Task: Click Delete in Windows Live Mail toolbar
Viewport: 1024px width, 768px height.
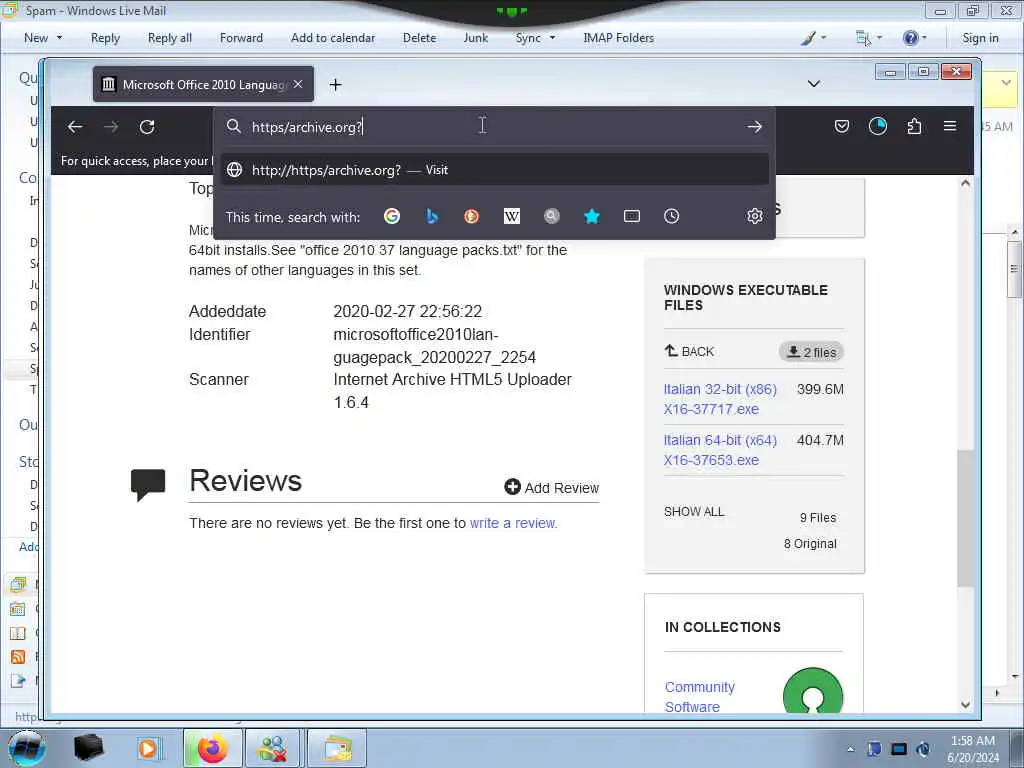Action: pyautogui.click(x=419, y=38)
